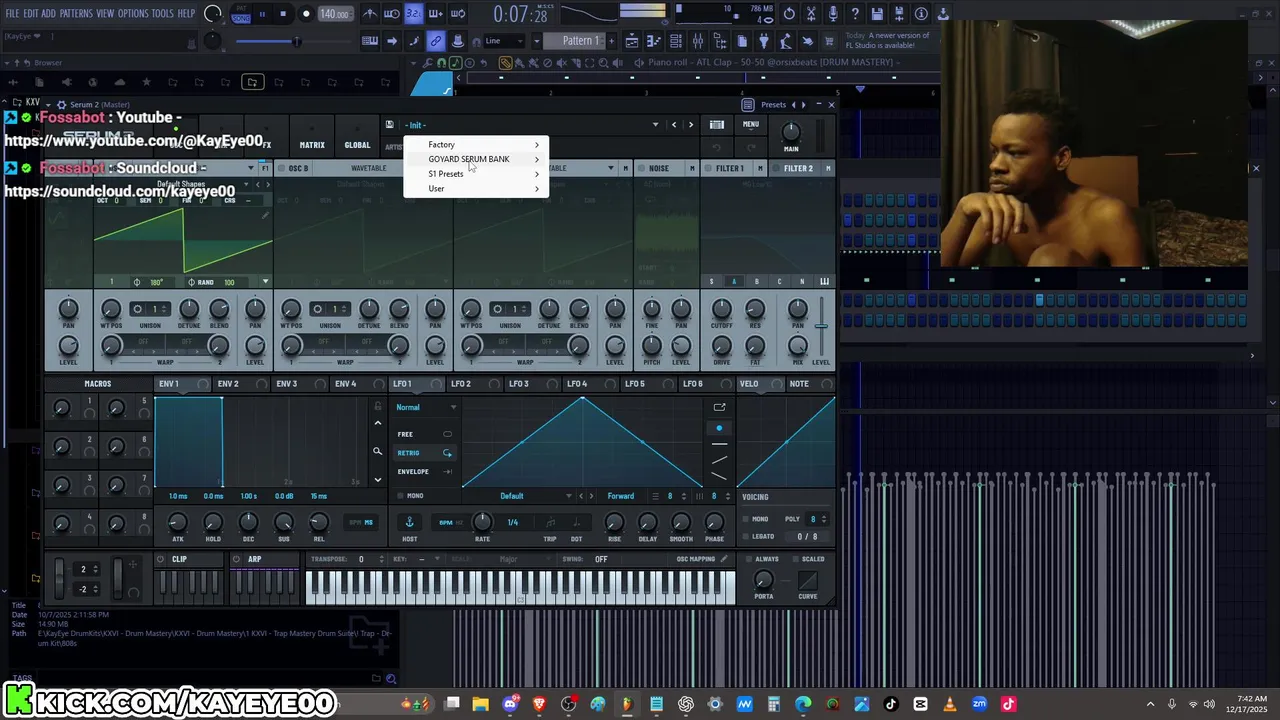Image resolution: width=1280 pixels, height=720 pixels.
Task: Open FL Studio PATTERNS menu
Action: pyautogui.click(x=76, y=14)
